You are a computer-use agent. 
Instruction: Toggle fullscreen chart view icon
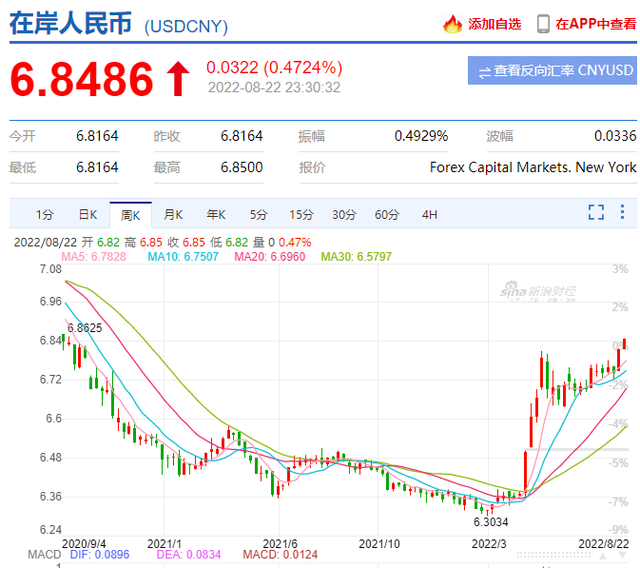[x=596, y=212]
